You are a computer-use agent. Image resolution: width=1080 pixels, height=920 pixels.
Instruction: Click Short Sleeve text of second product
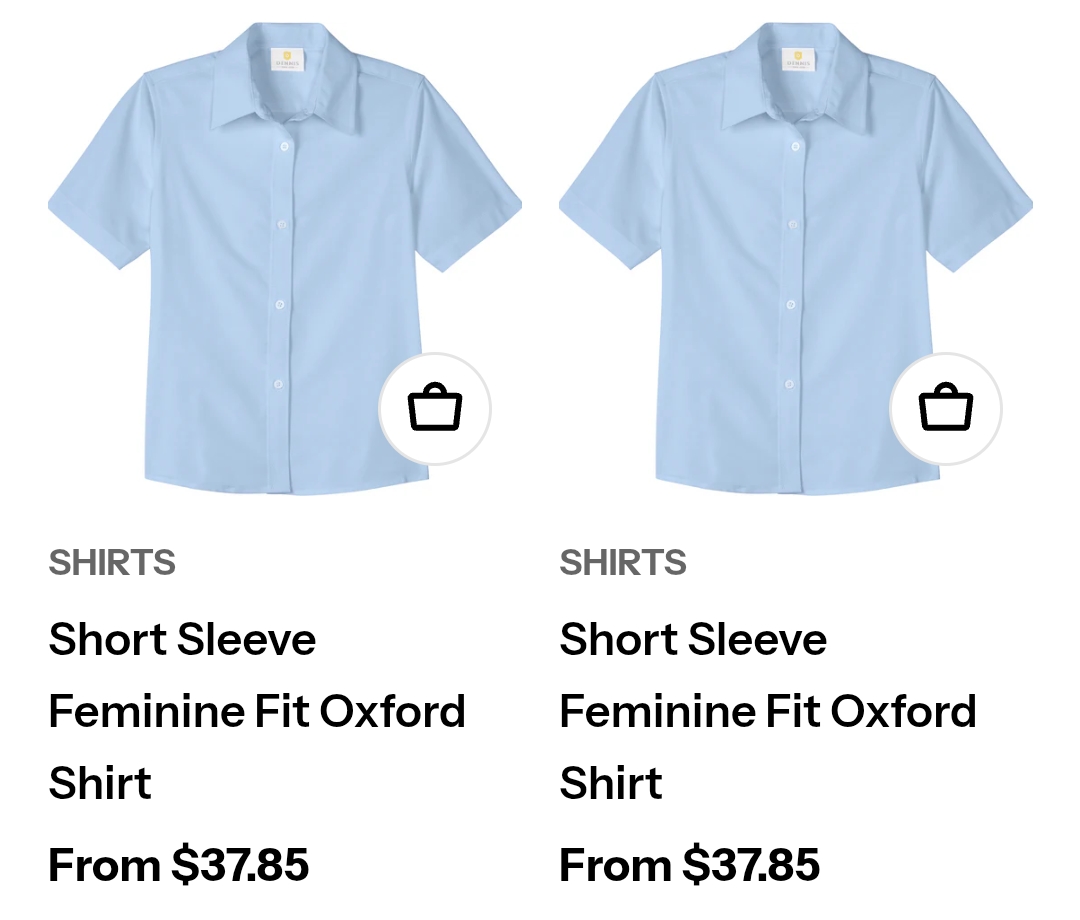694,639
